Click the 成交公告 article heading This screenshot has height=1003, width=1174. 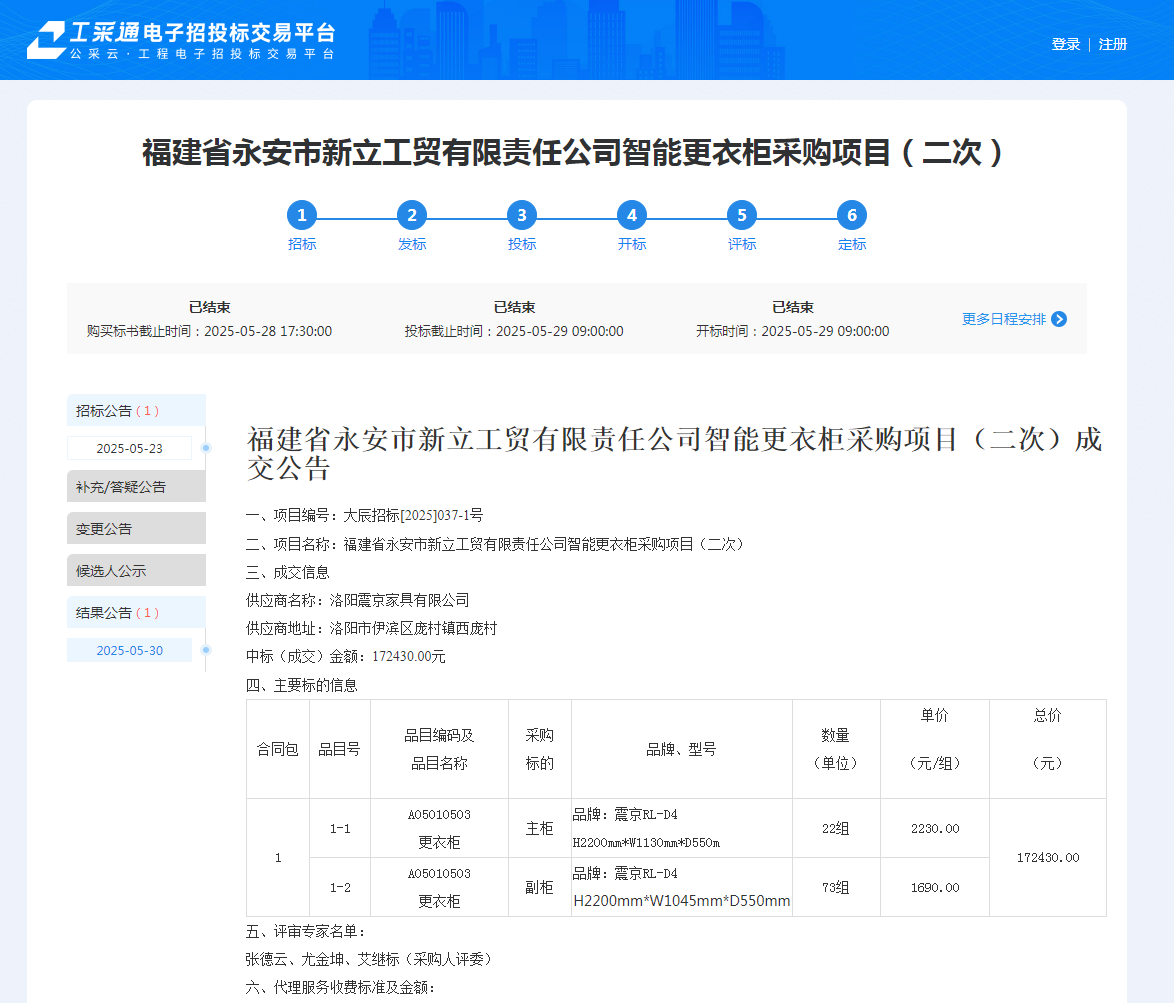click(x=674, y=454)
